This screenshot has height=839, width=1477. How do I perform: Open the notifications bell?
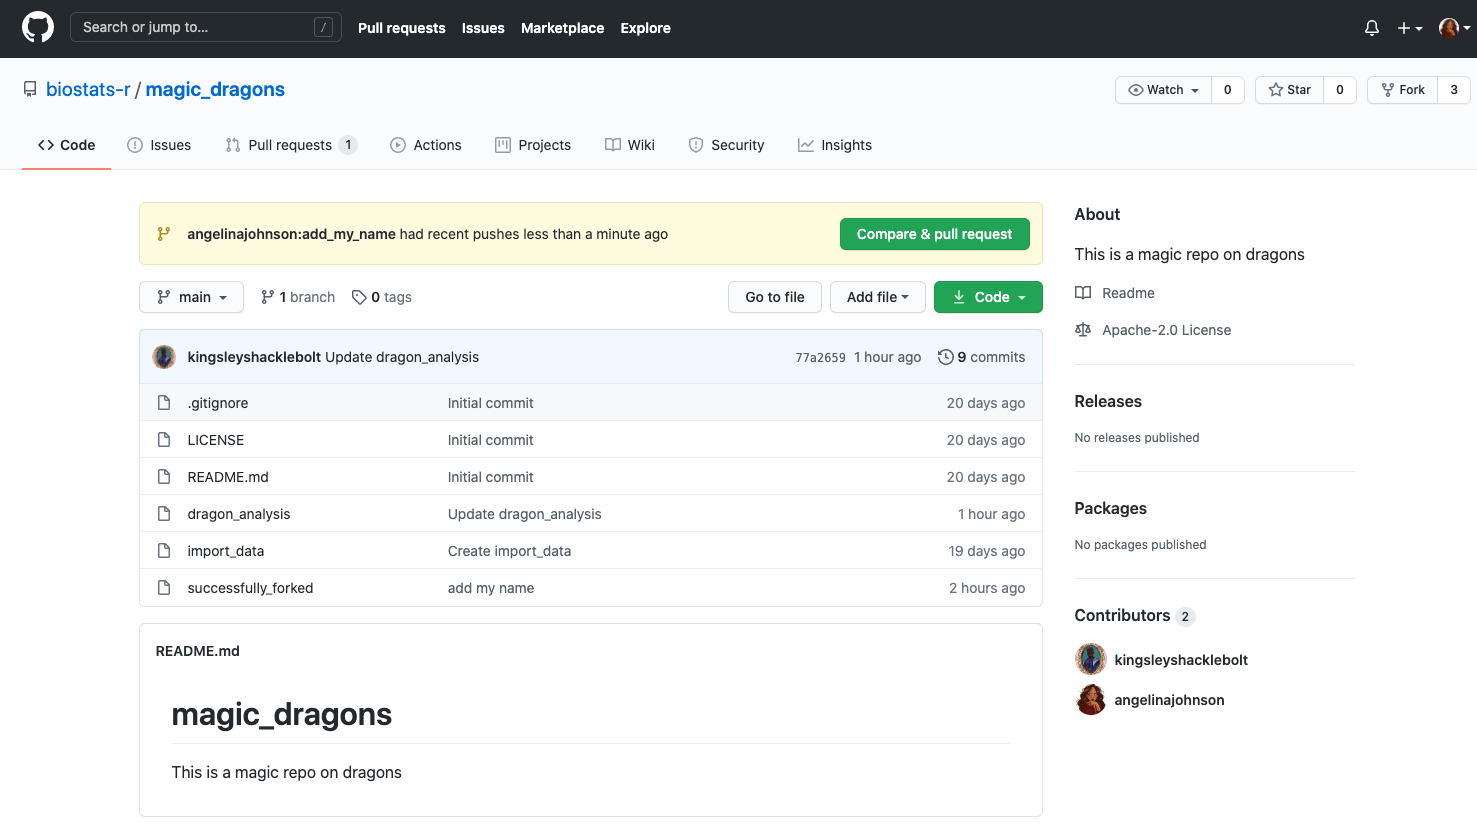tap(1372, 28)
